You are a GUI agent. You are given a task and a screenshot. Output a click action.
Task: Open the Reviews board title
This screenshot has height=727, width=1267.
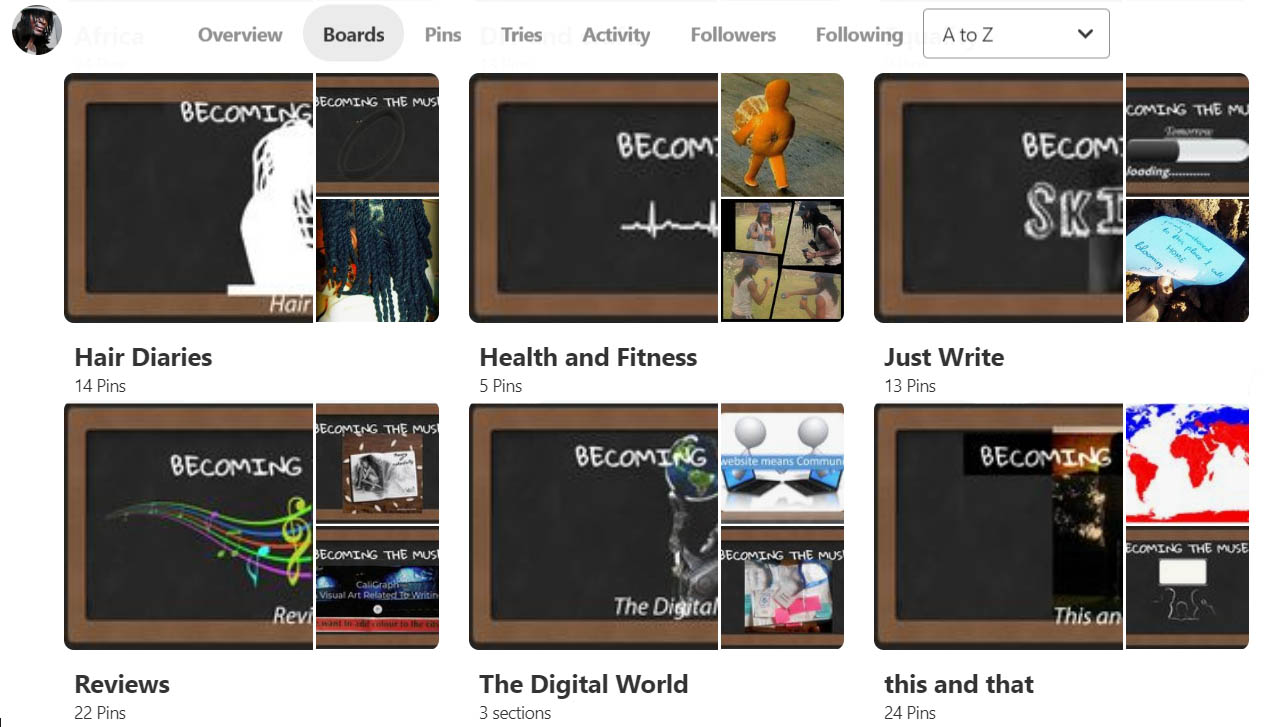coord(122,684)
